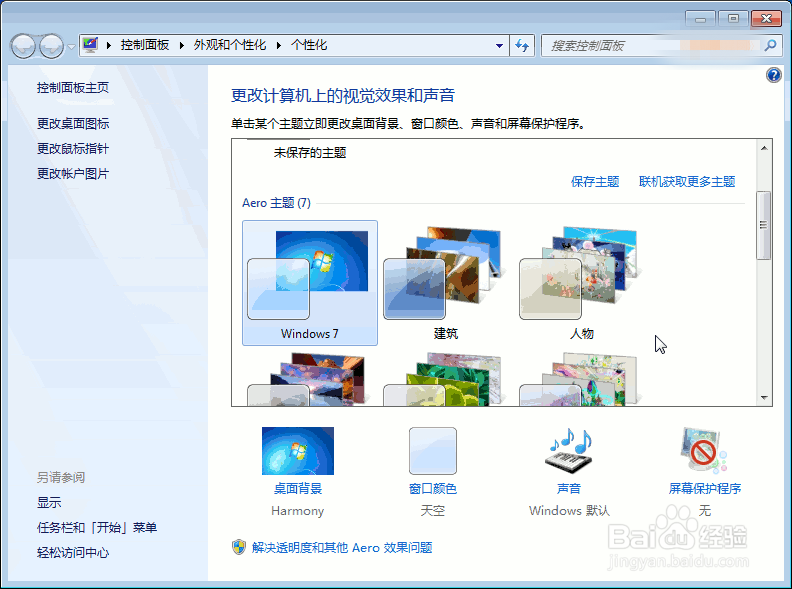Click 控制面板 breadcrumb segment

144,45
